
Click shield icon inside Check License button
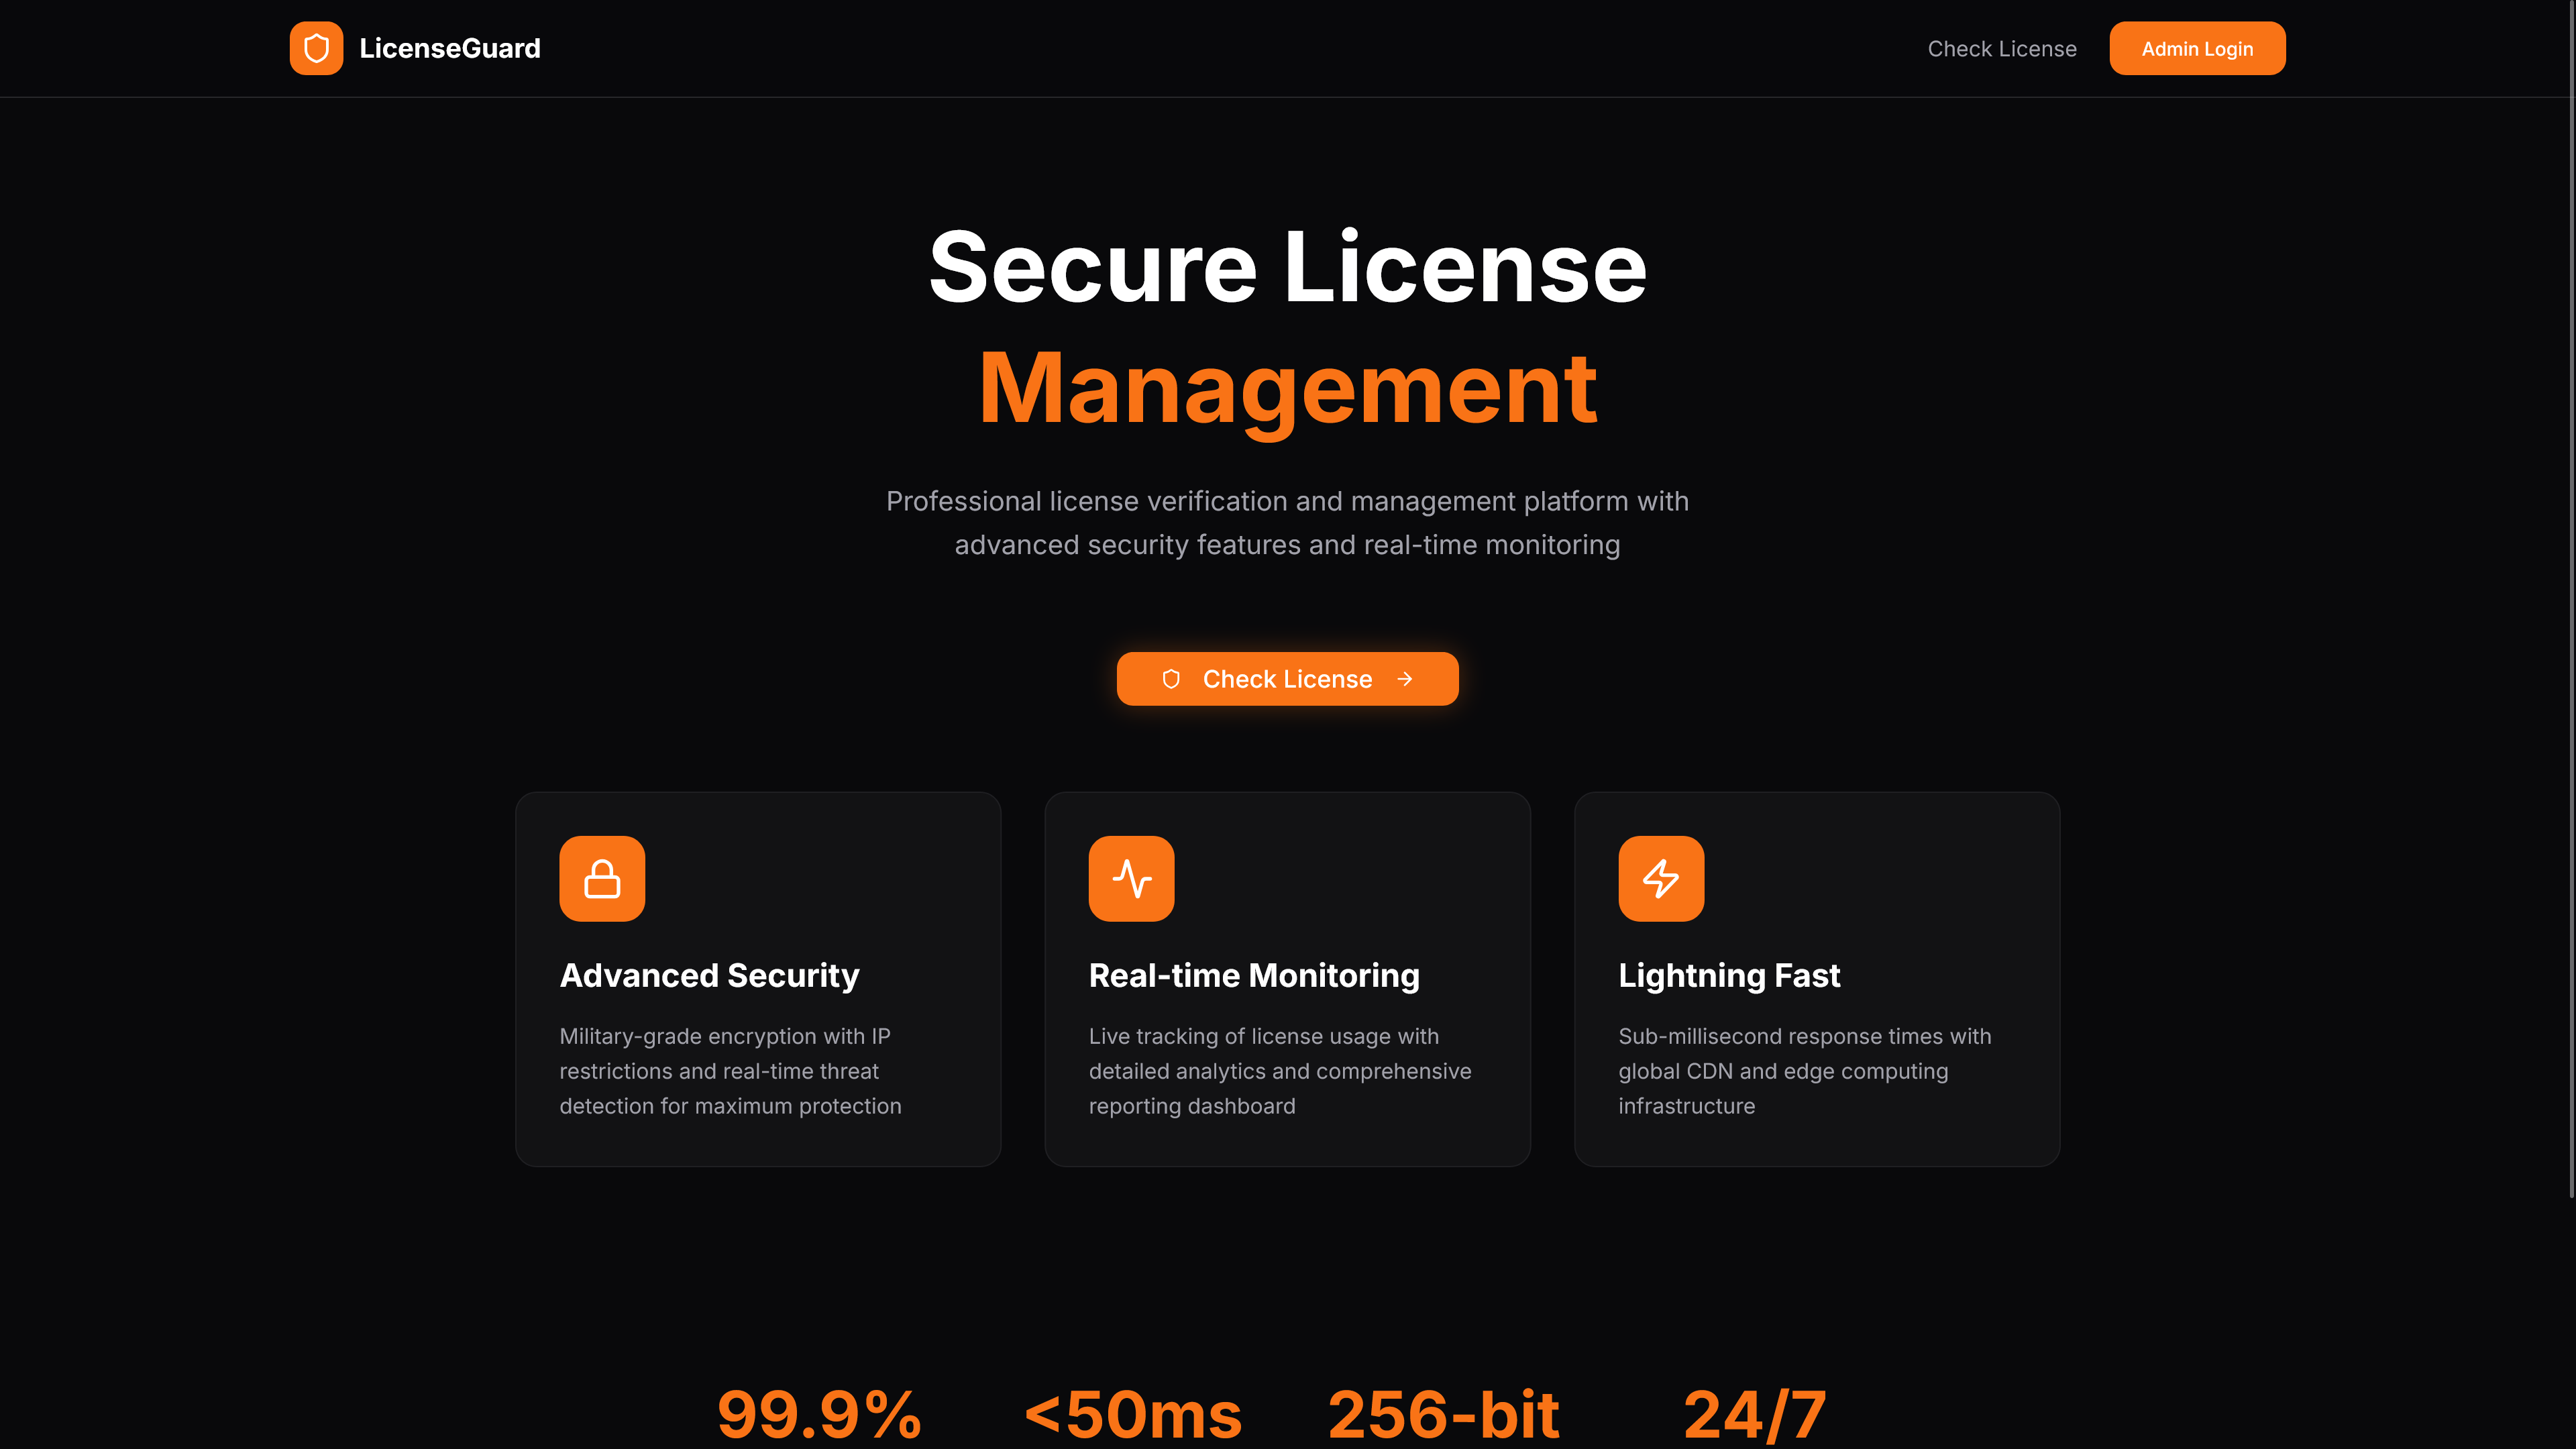coord(1171,679)
